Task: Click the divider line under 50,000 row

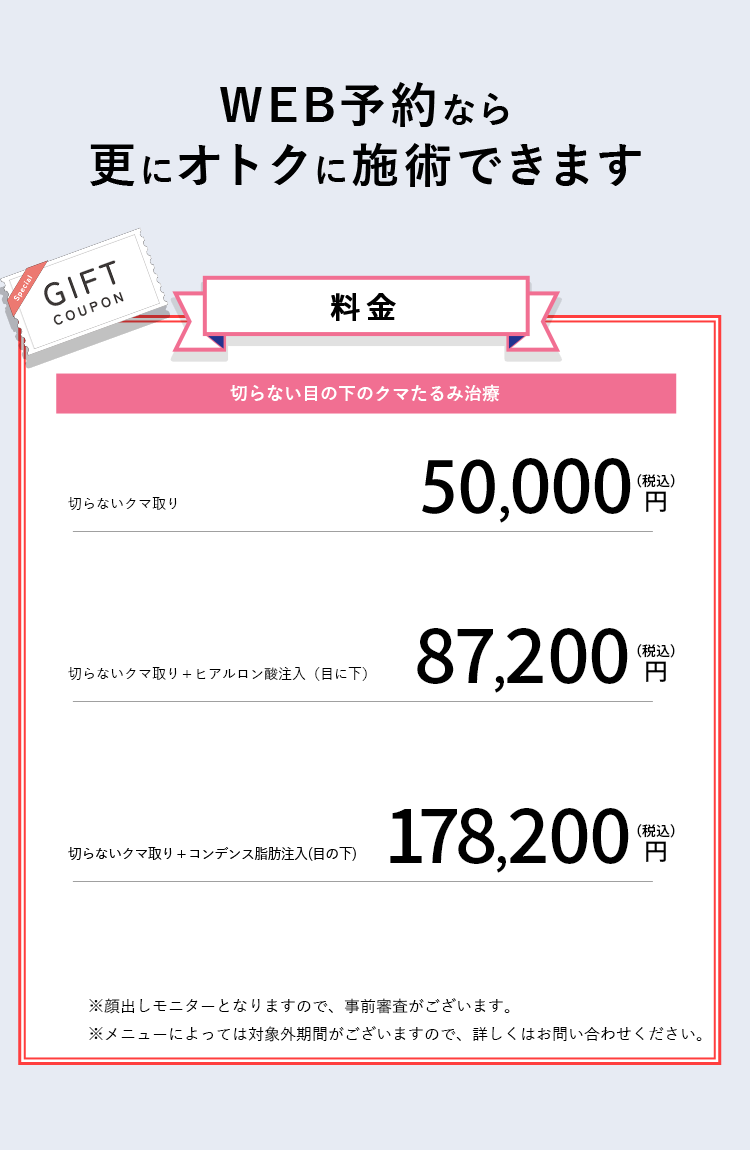Action: point(362,532)
